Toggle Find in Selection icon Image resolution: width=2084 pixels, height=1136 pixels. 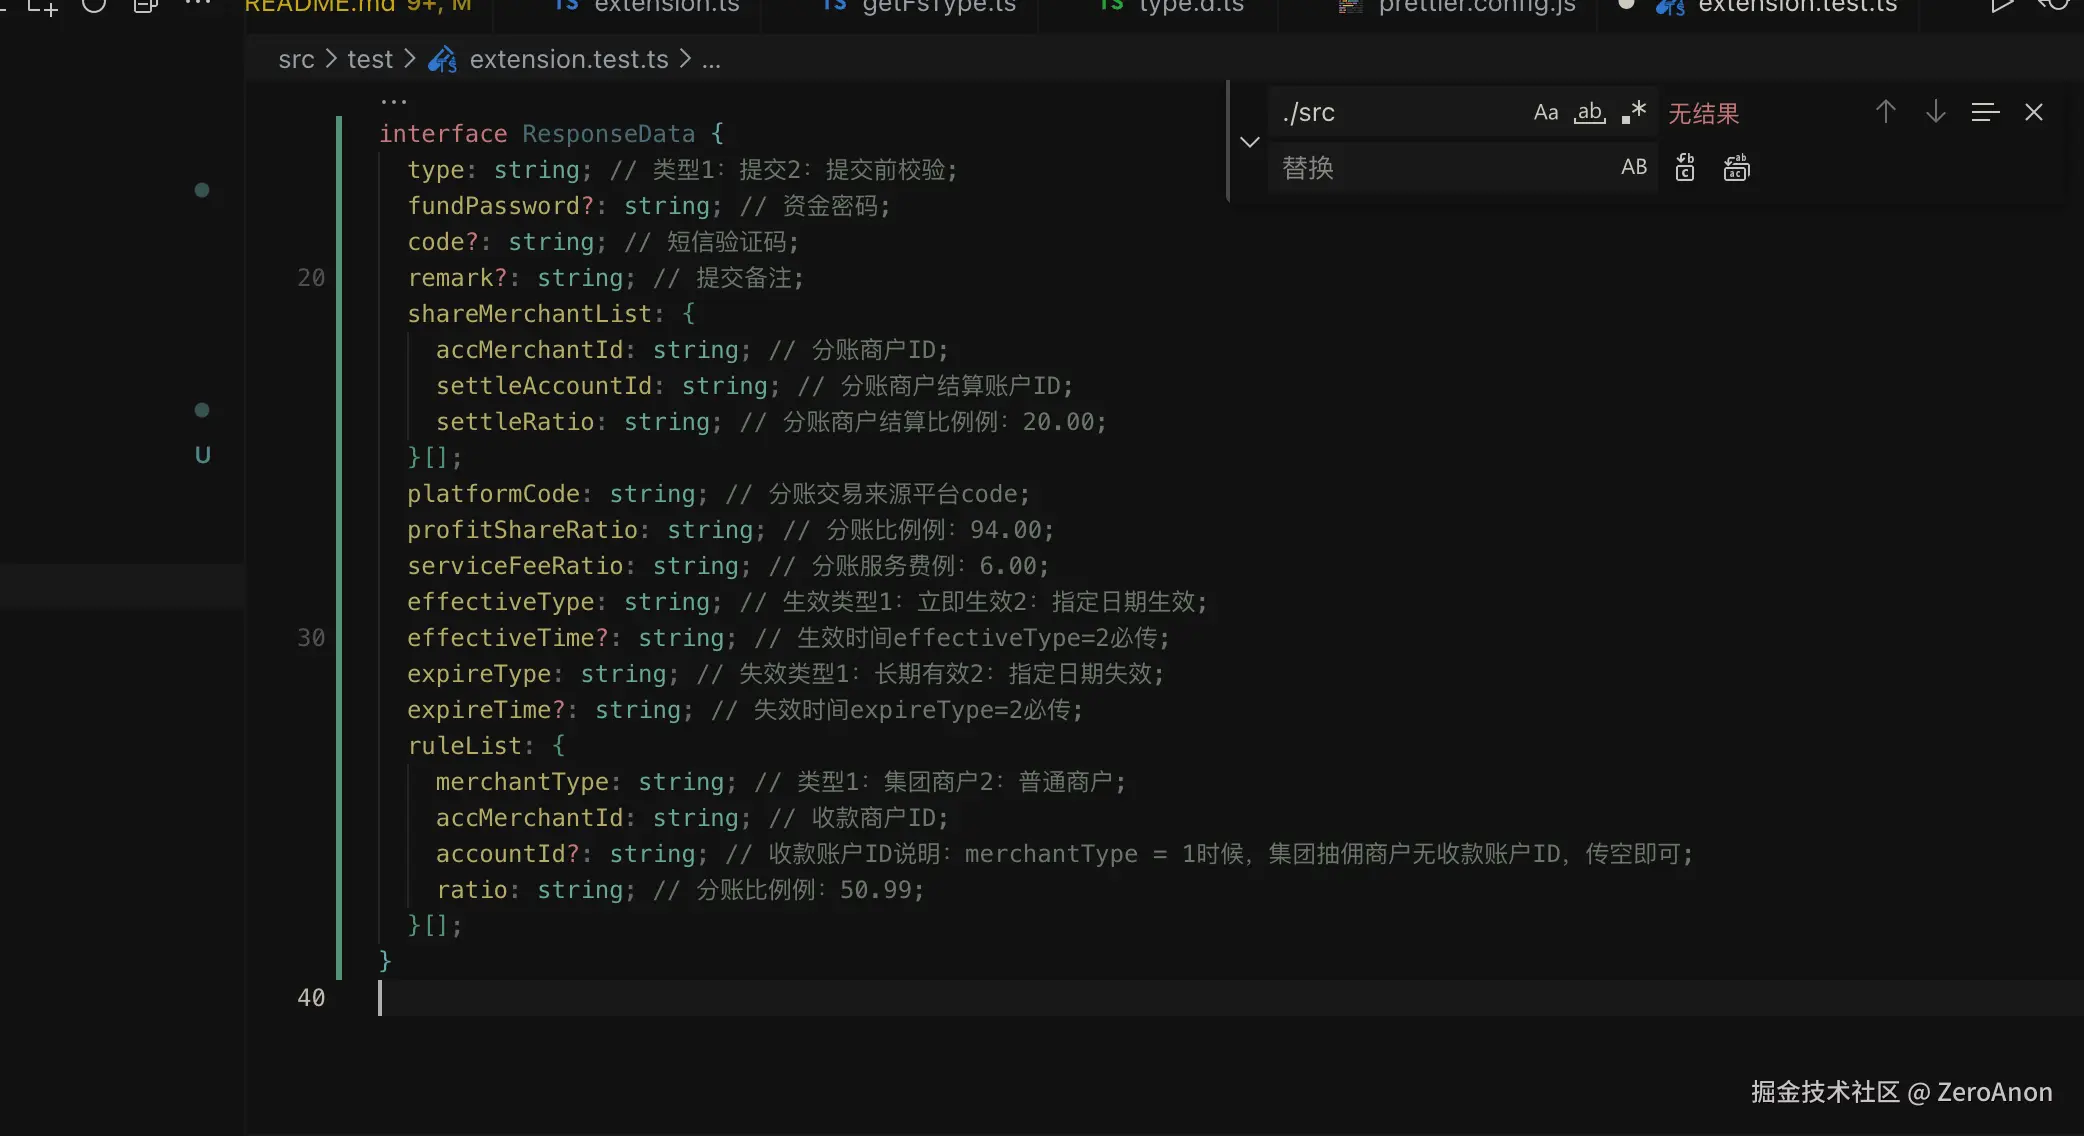(1985, 112)
